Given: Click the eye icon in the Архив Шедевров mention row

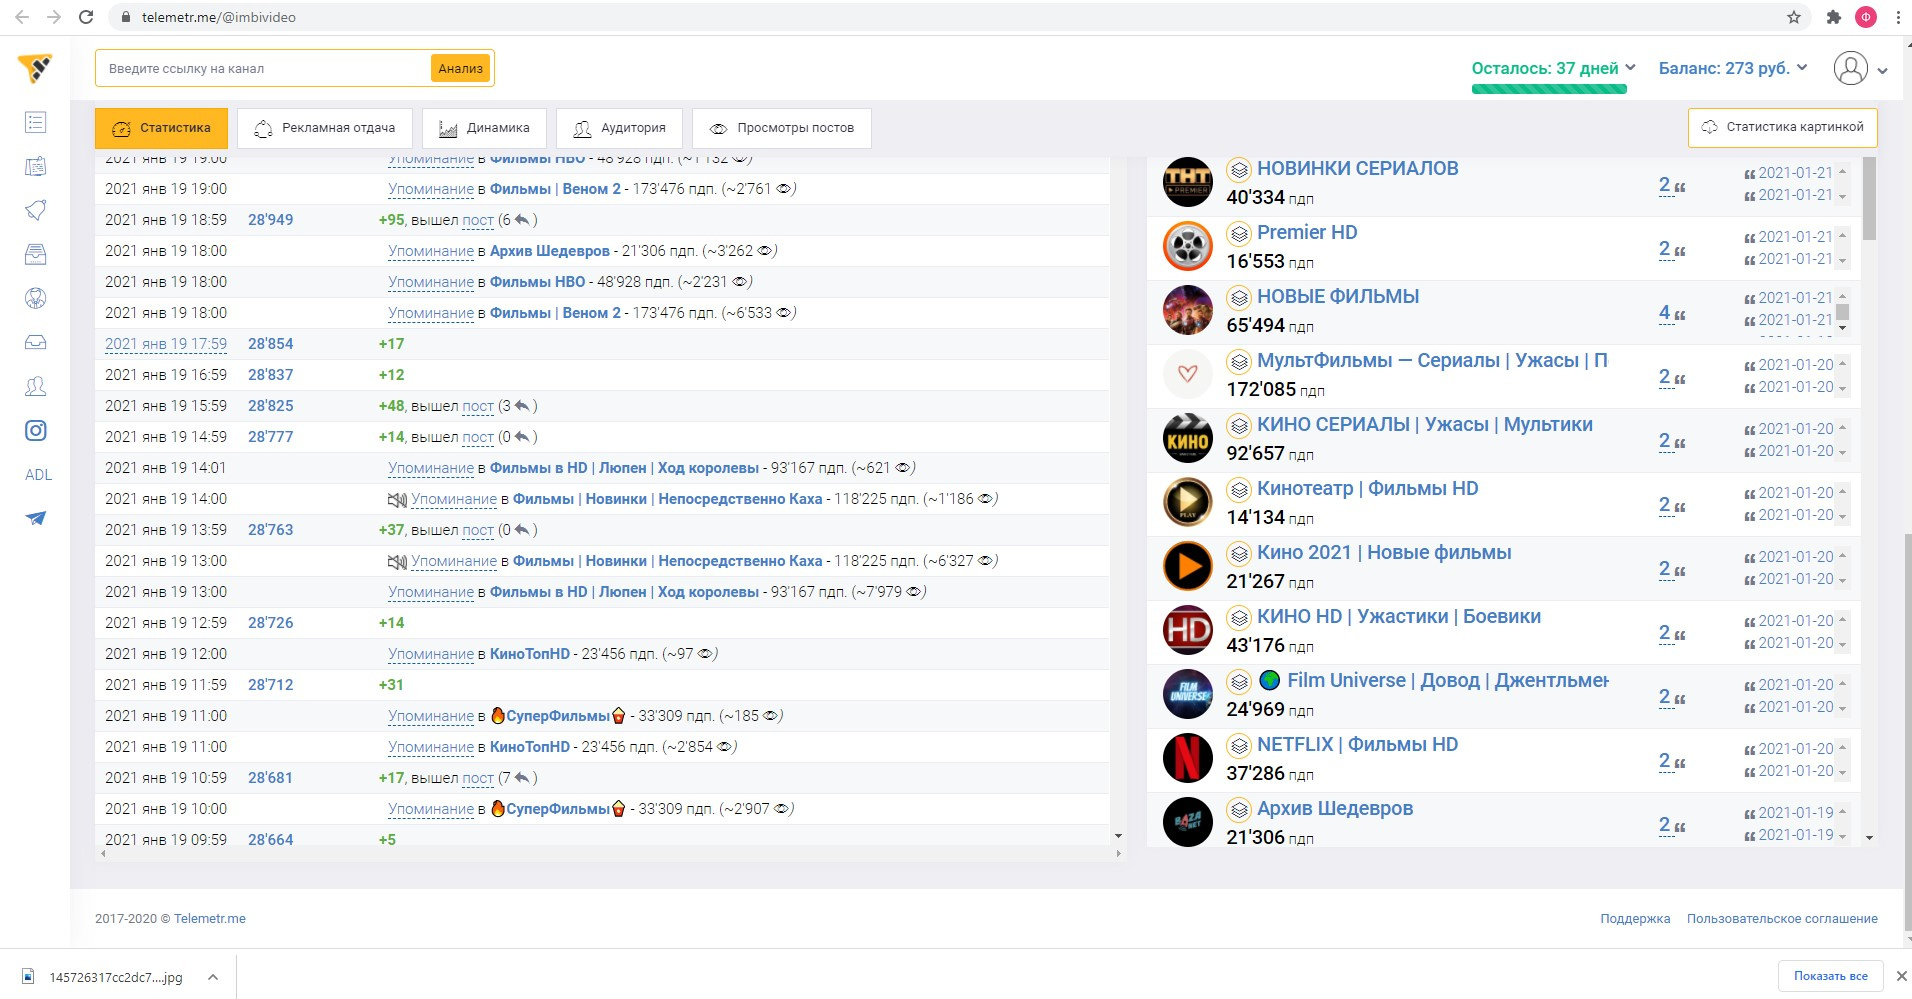Looking at the screenshot, I should point(767,251).
